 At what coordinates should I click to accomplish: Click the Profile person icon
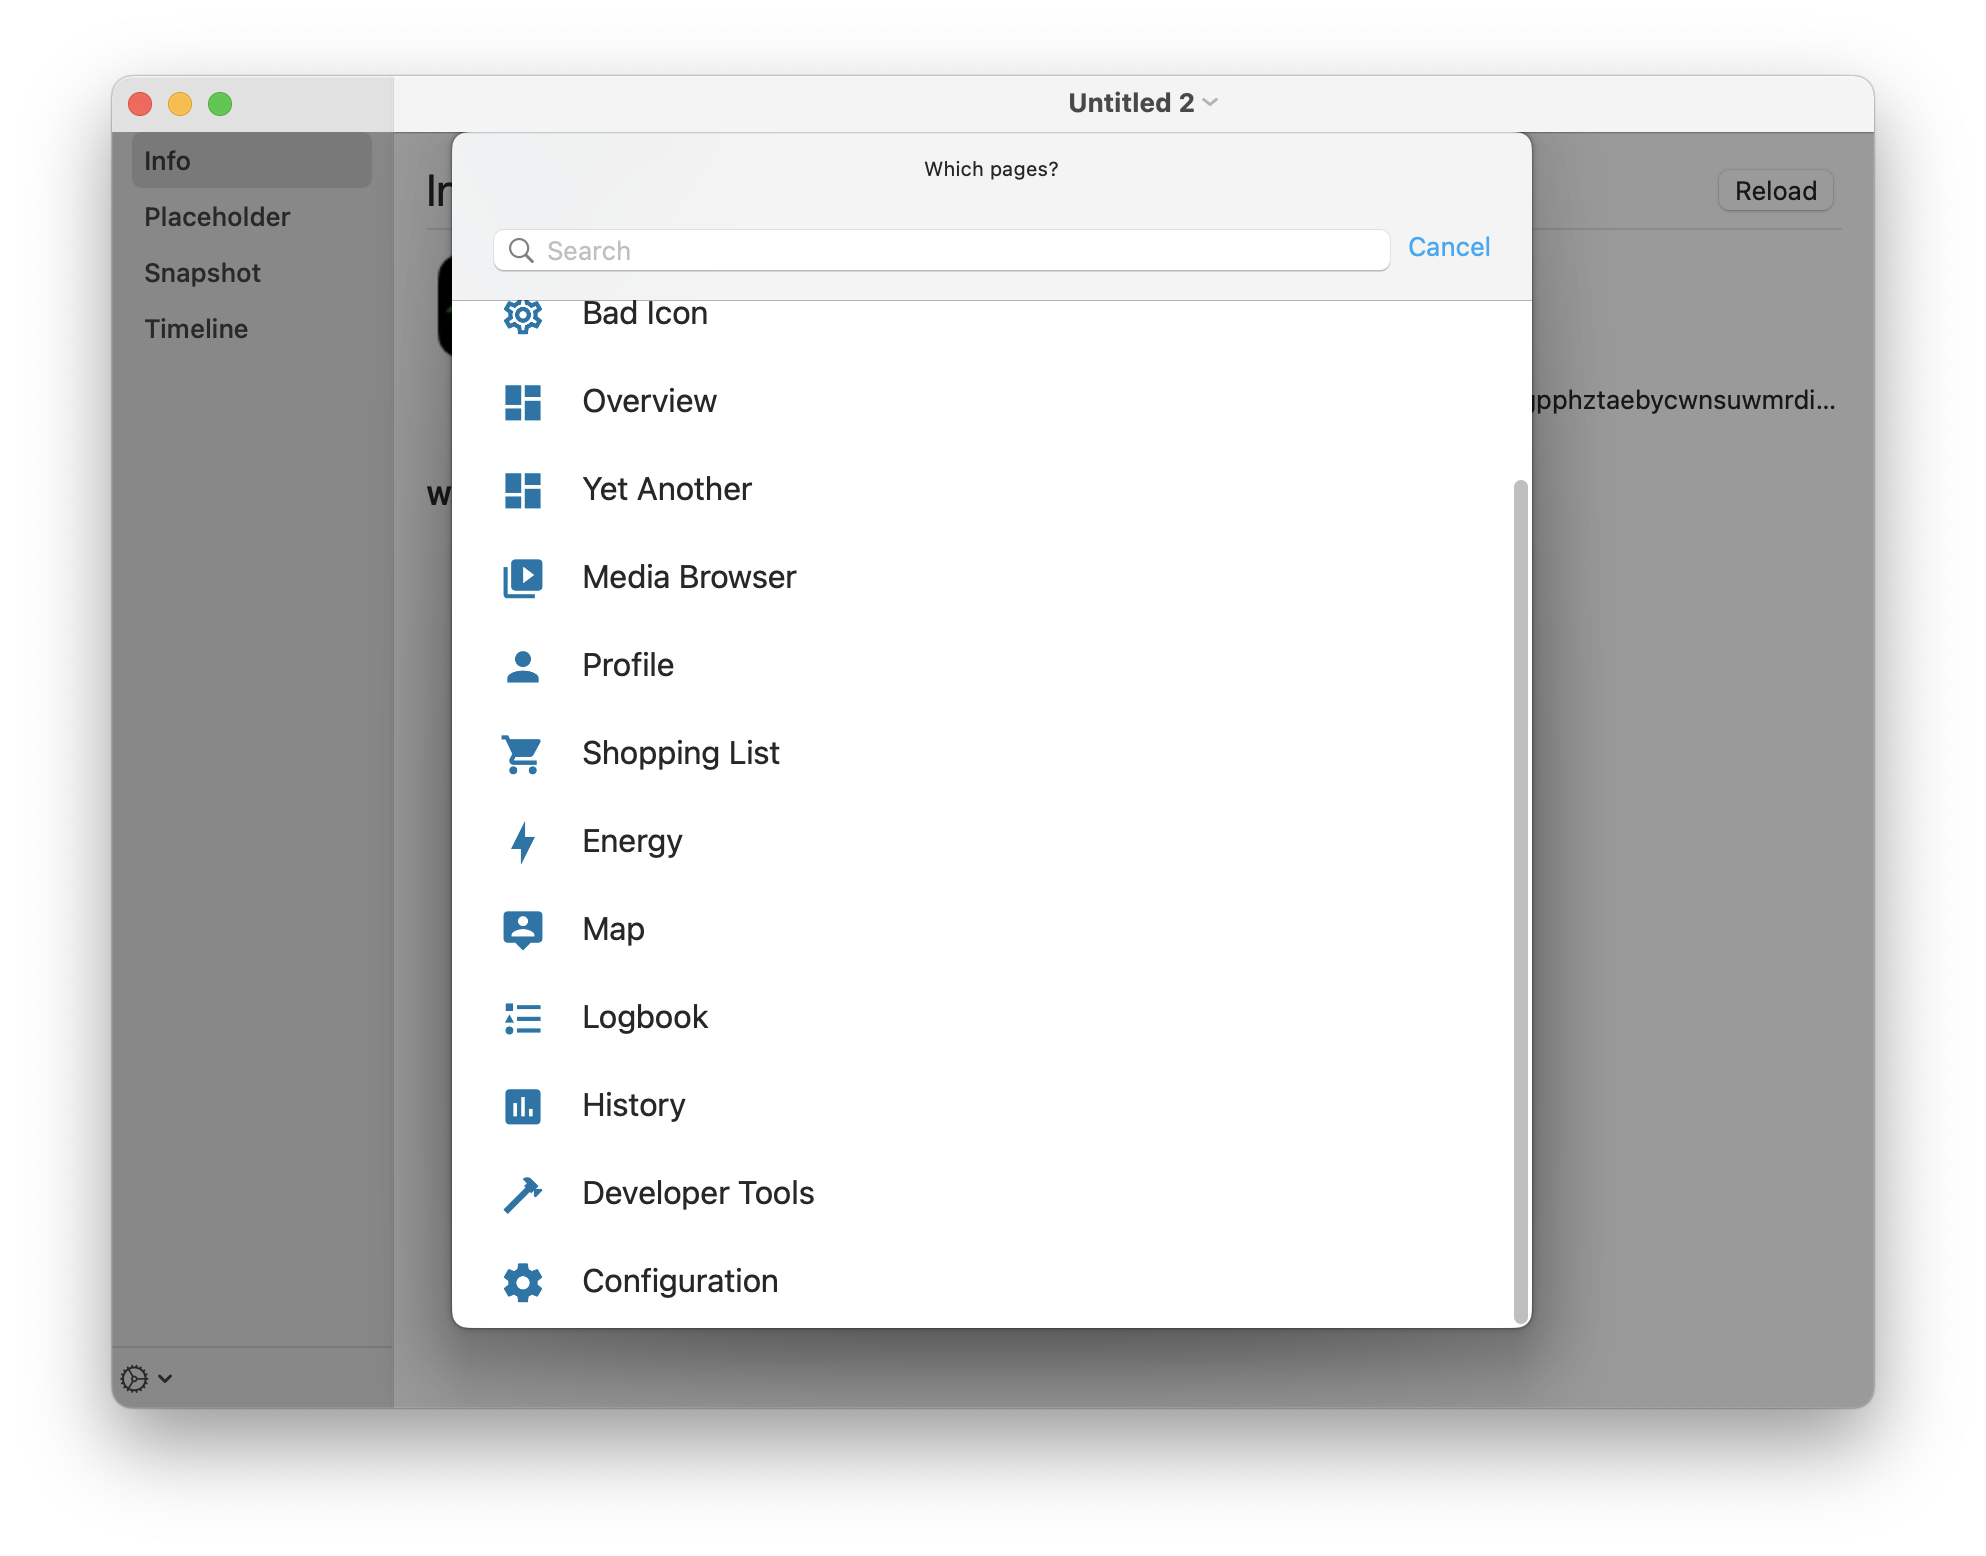pyautogui.click(x=522, y=666)
